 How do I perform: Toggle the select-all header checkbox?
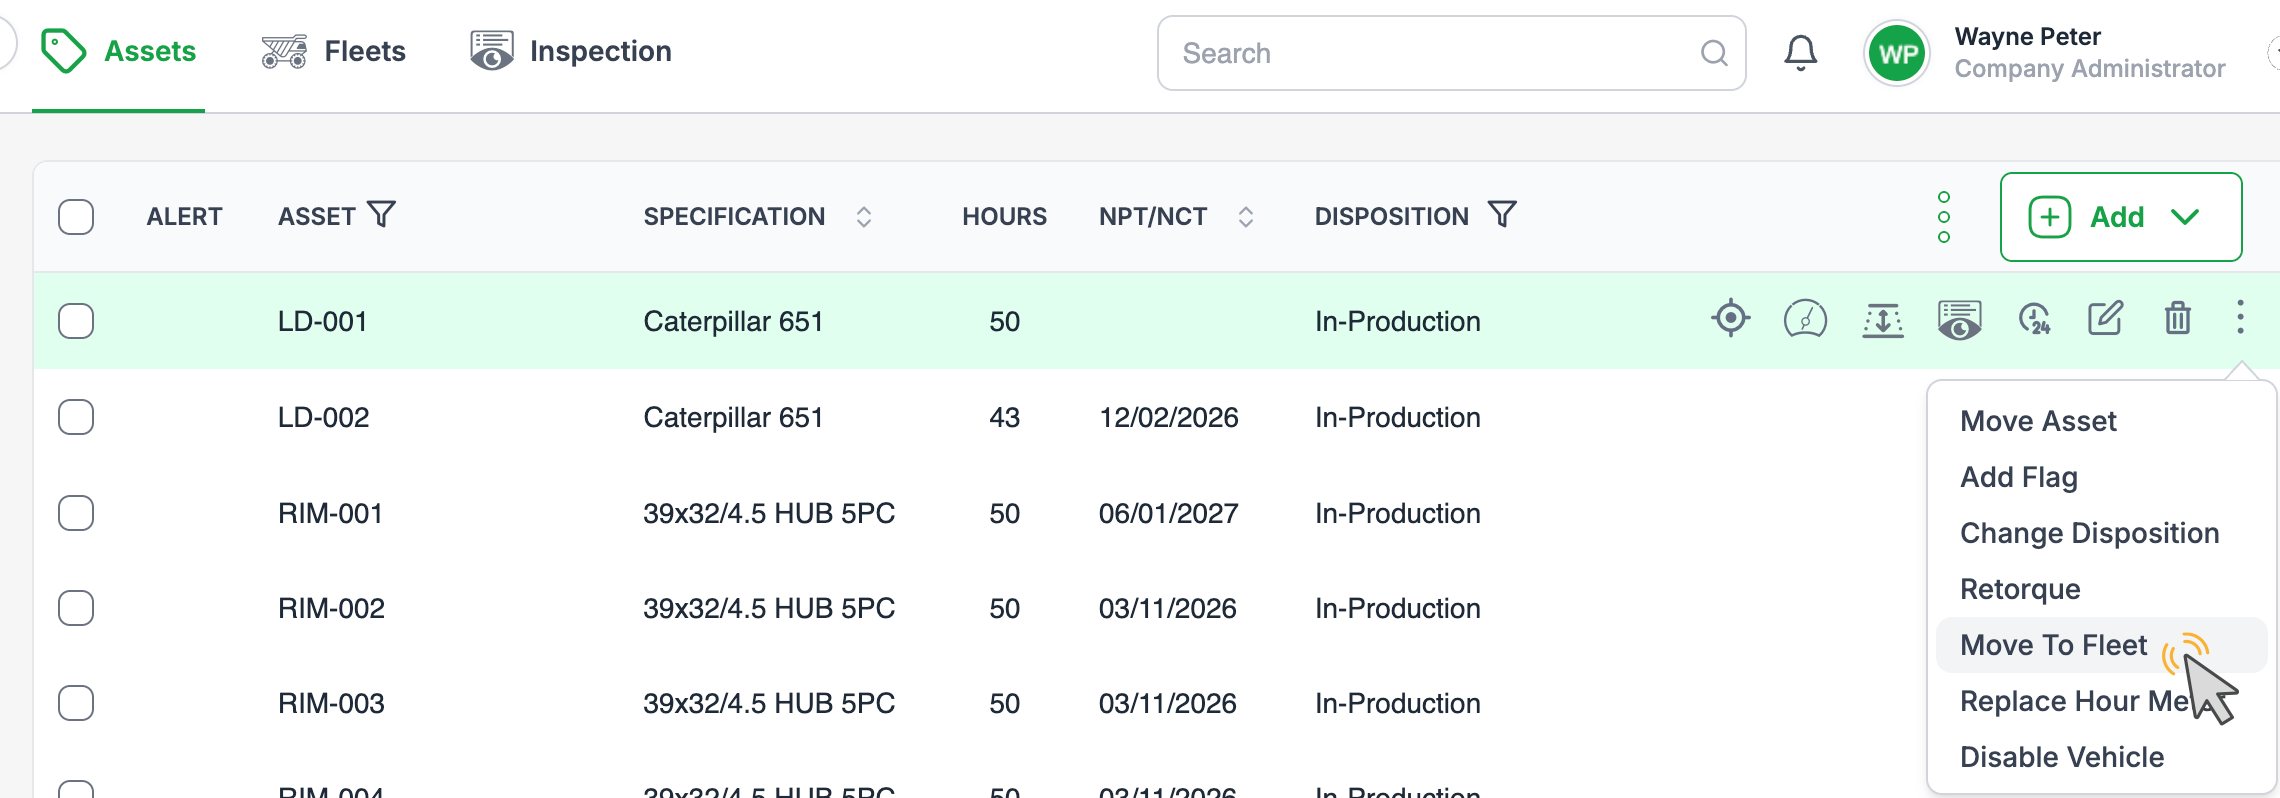(76, 217)
